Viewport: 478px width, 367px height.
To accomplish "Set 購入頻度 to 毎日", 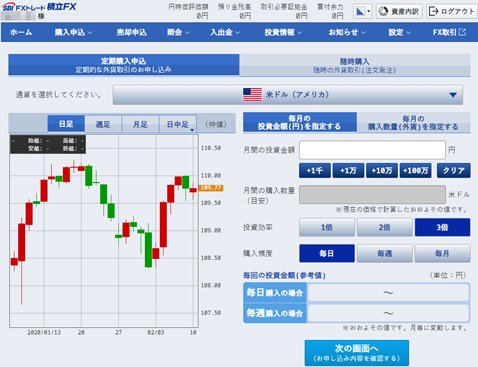I will [327, 253].
